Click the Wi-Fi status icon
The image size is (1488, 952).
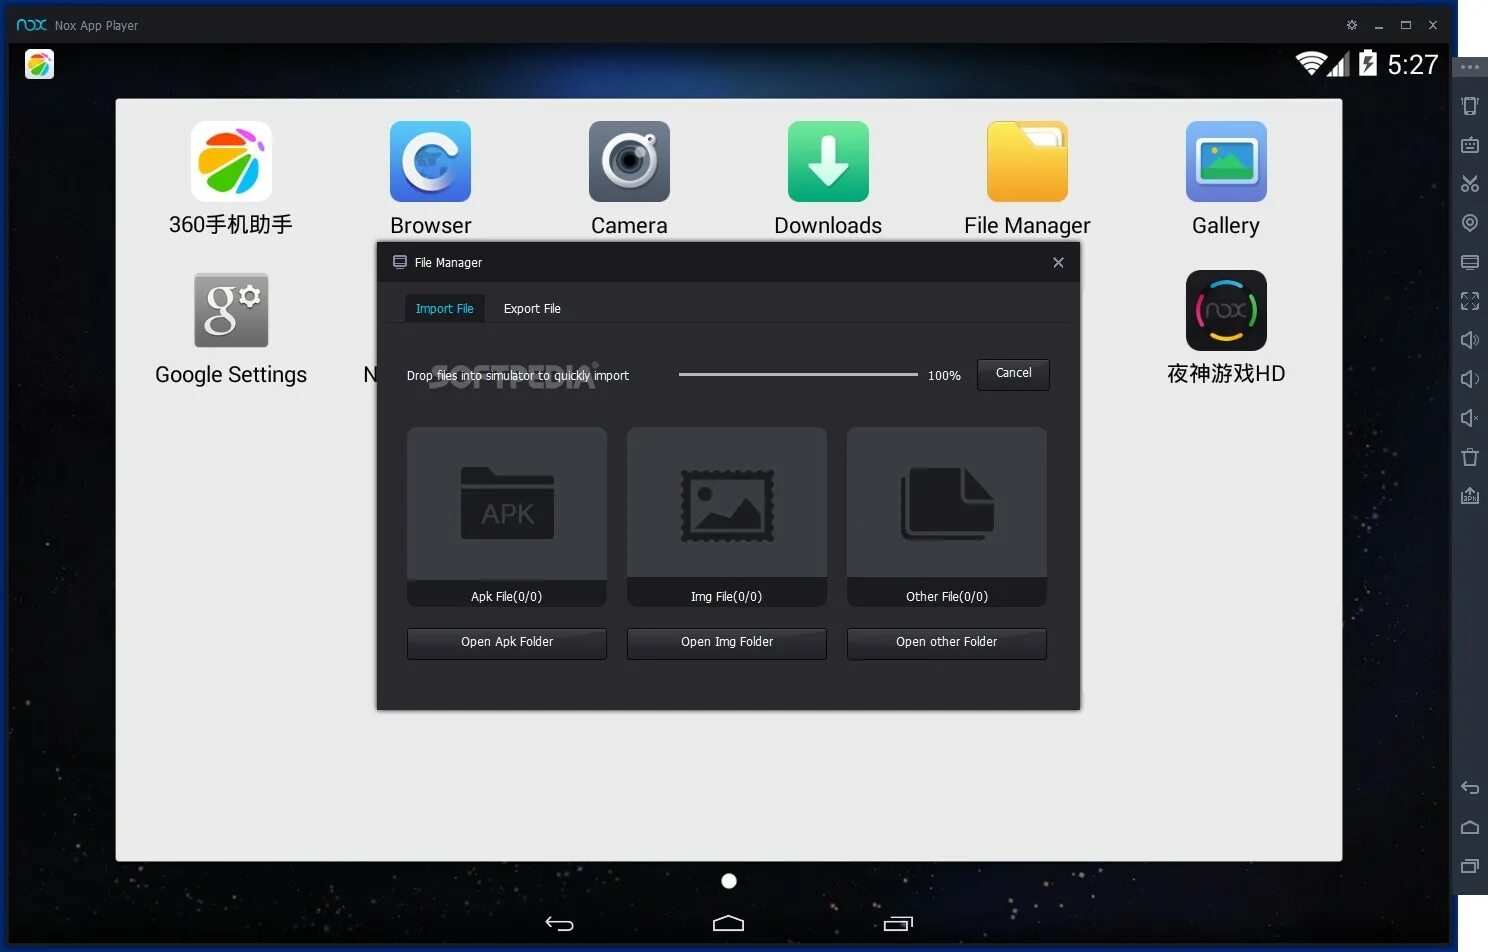[1310, 63]
